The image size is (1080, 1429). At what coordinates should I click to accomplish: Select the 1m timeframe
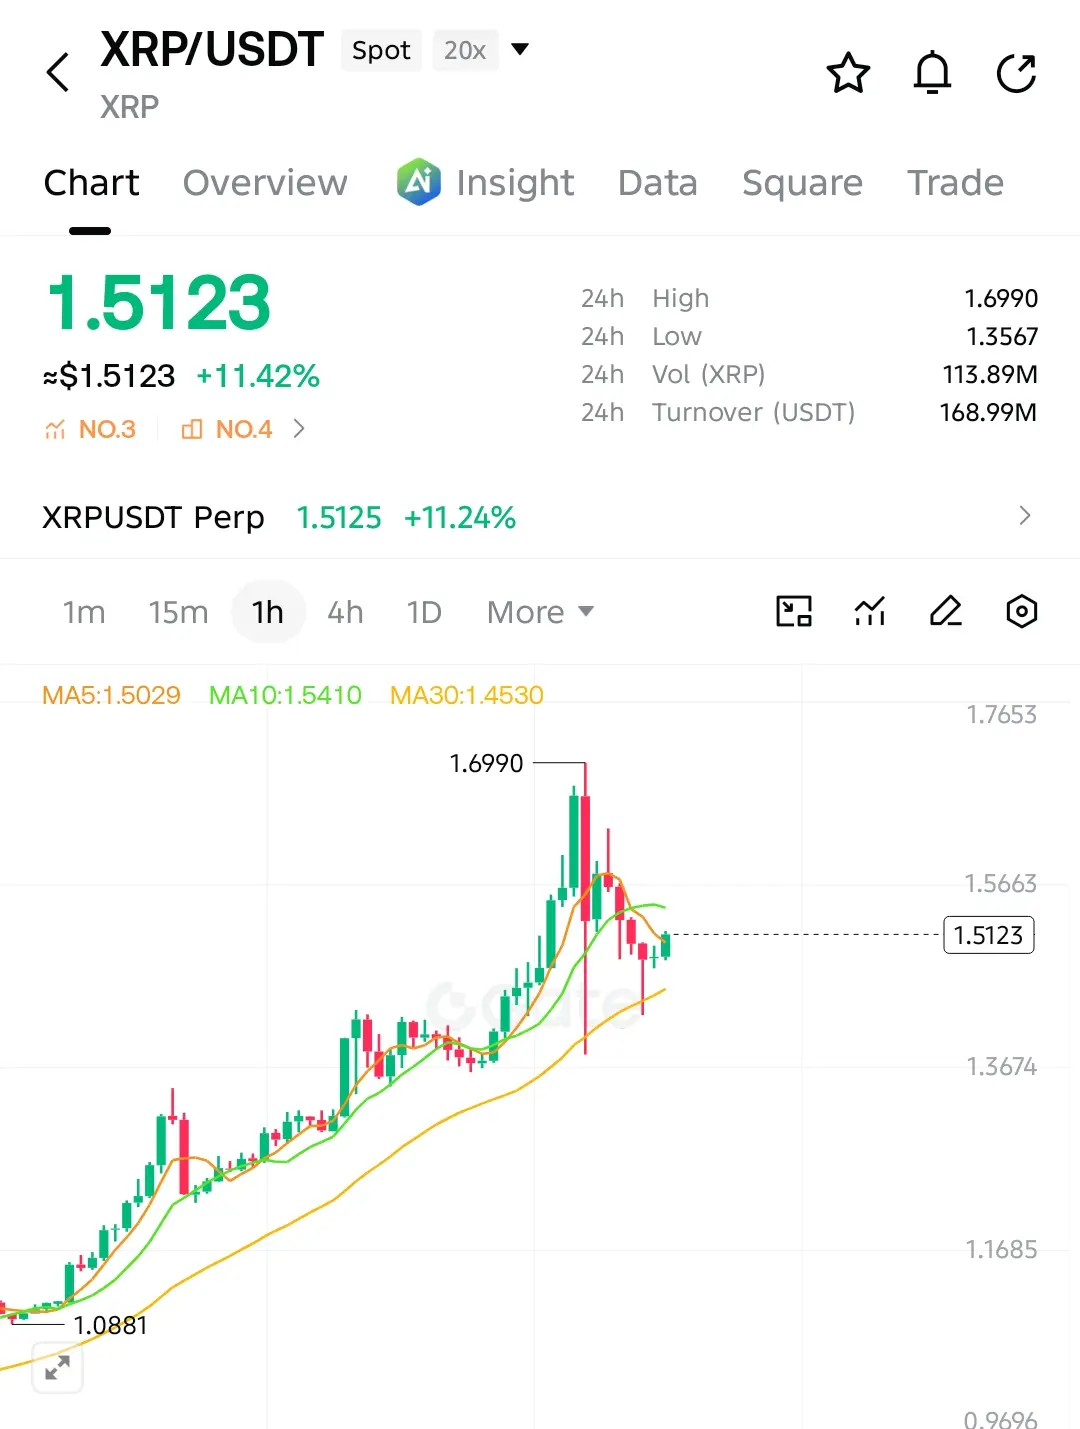[x=84, y=612]
